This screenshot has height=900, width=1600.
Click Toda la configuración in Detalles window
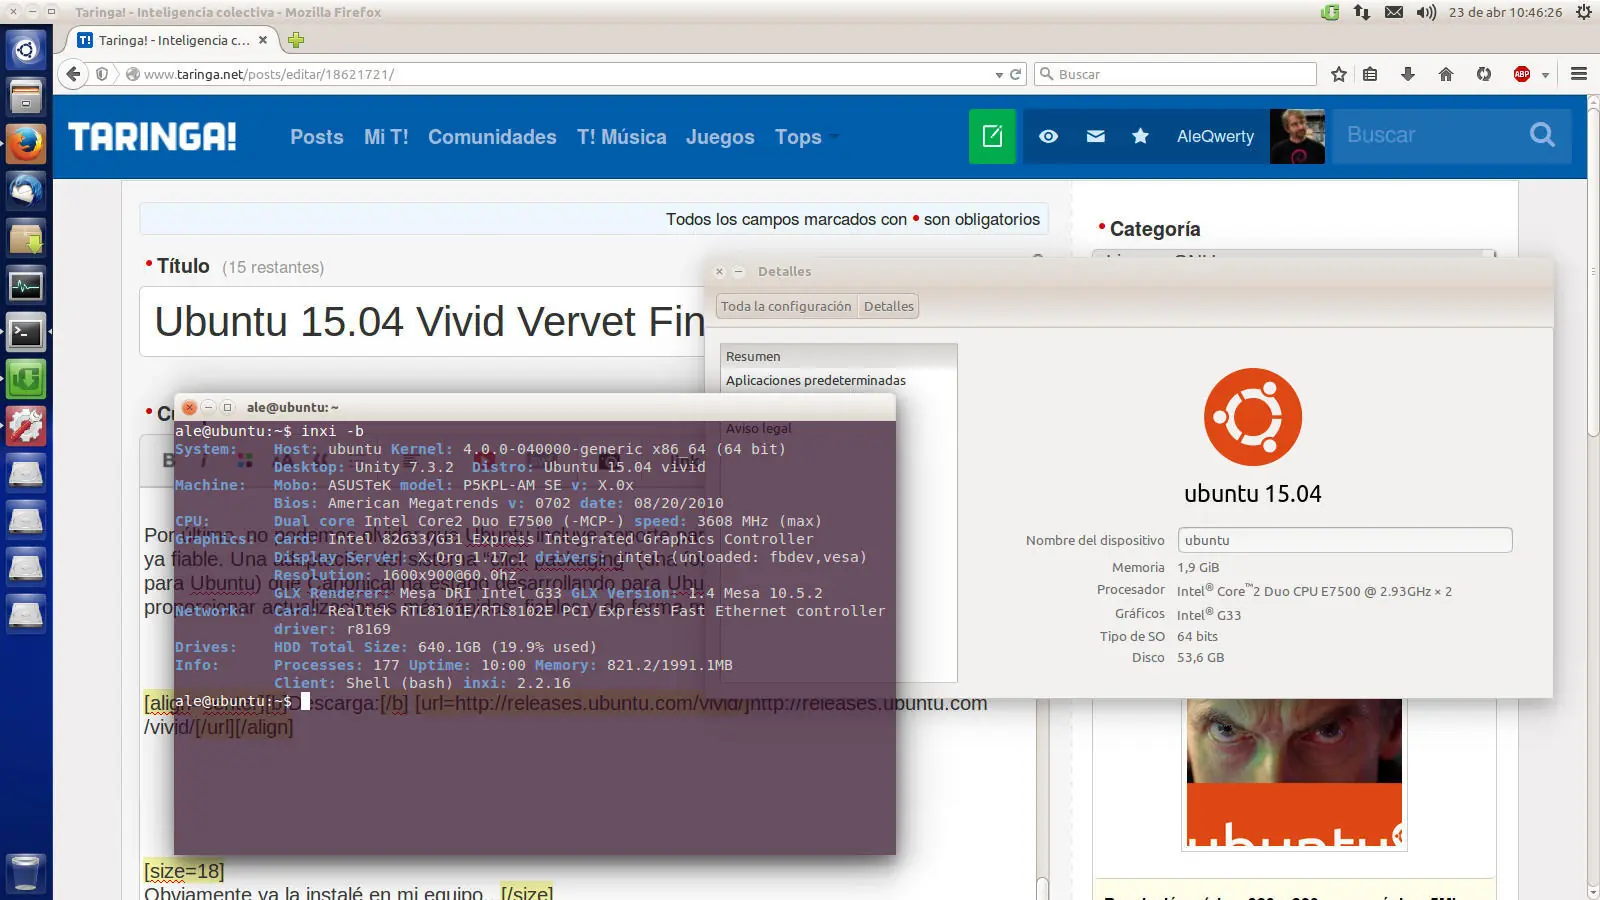pos(786,306)
